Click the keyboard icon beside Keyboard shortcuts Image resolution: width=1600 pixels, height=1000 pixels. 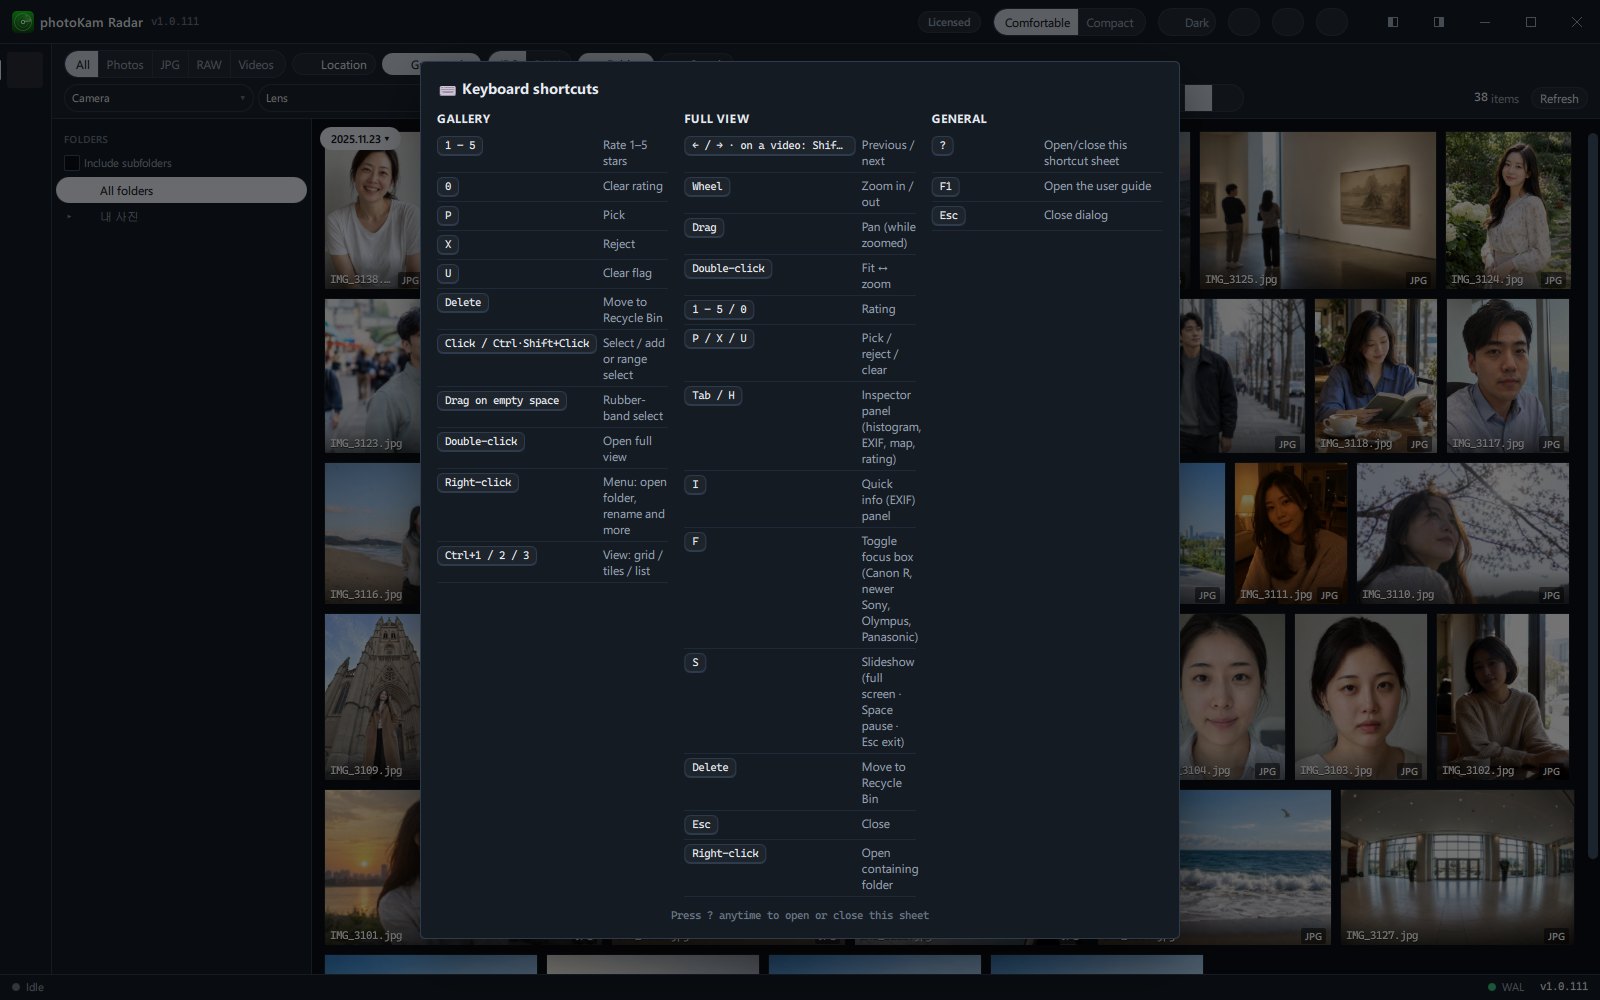447,90
